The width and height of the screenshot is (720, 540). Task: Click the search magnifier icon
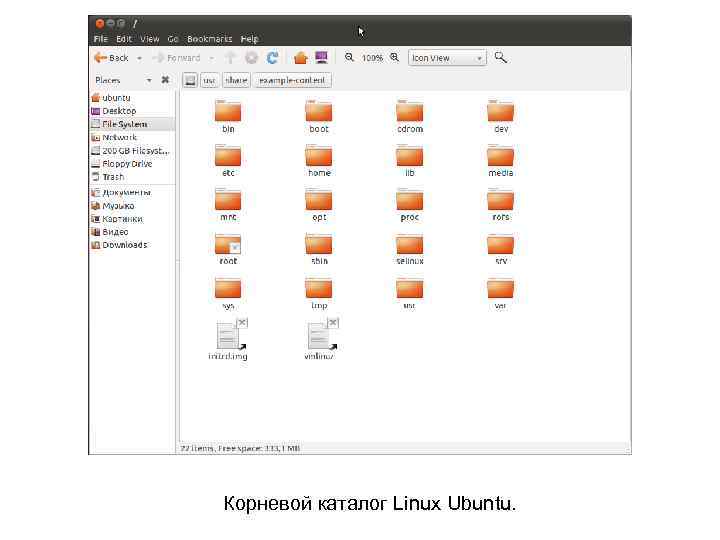(501, 57)
